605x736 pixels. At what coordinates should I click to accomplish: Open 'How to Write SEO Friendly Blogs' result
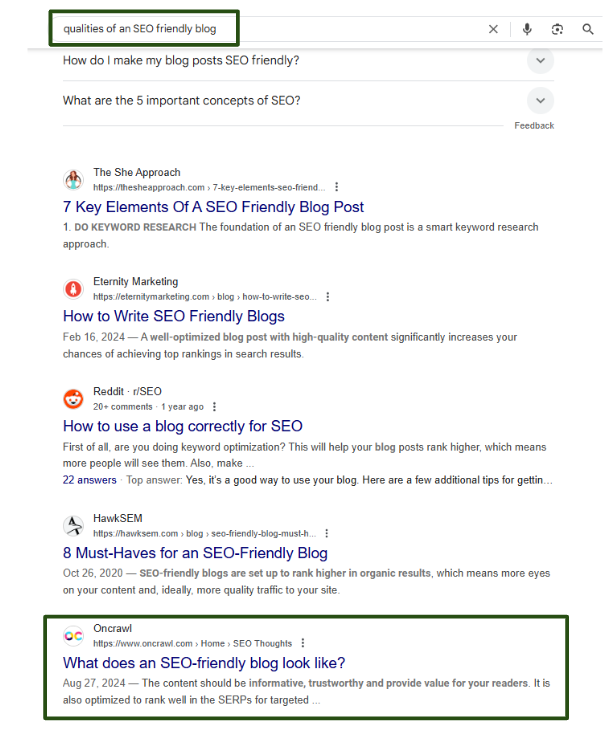click(x=174, y=316)
